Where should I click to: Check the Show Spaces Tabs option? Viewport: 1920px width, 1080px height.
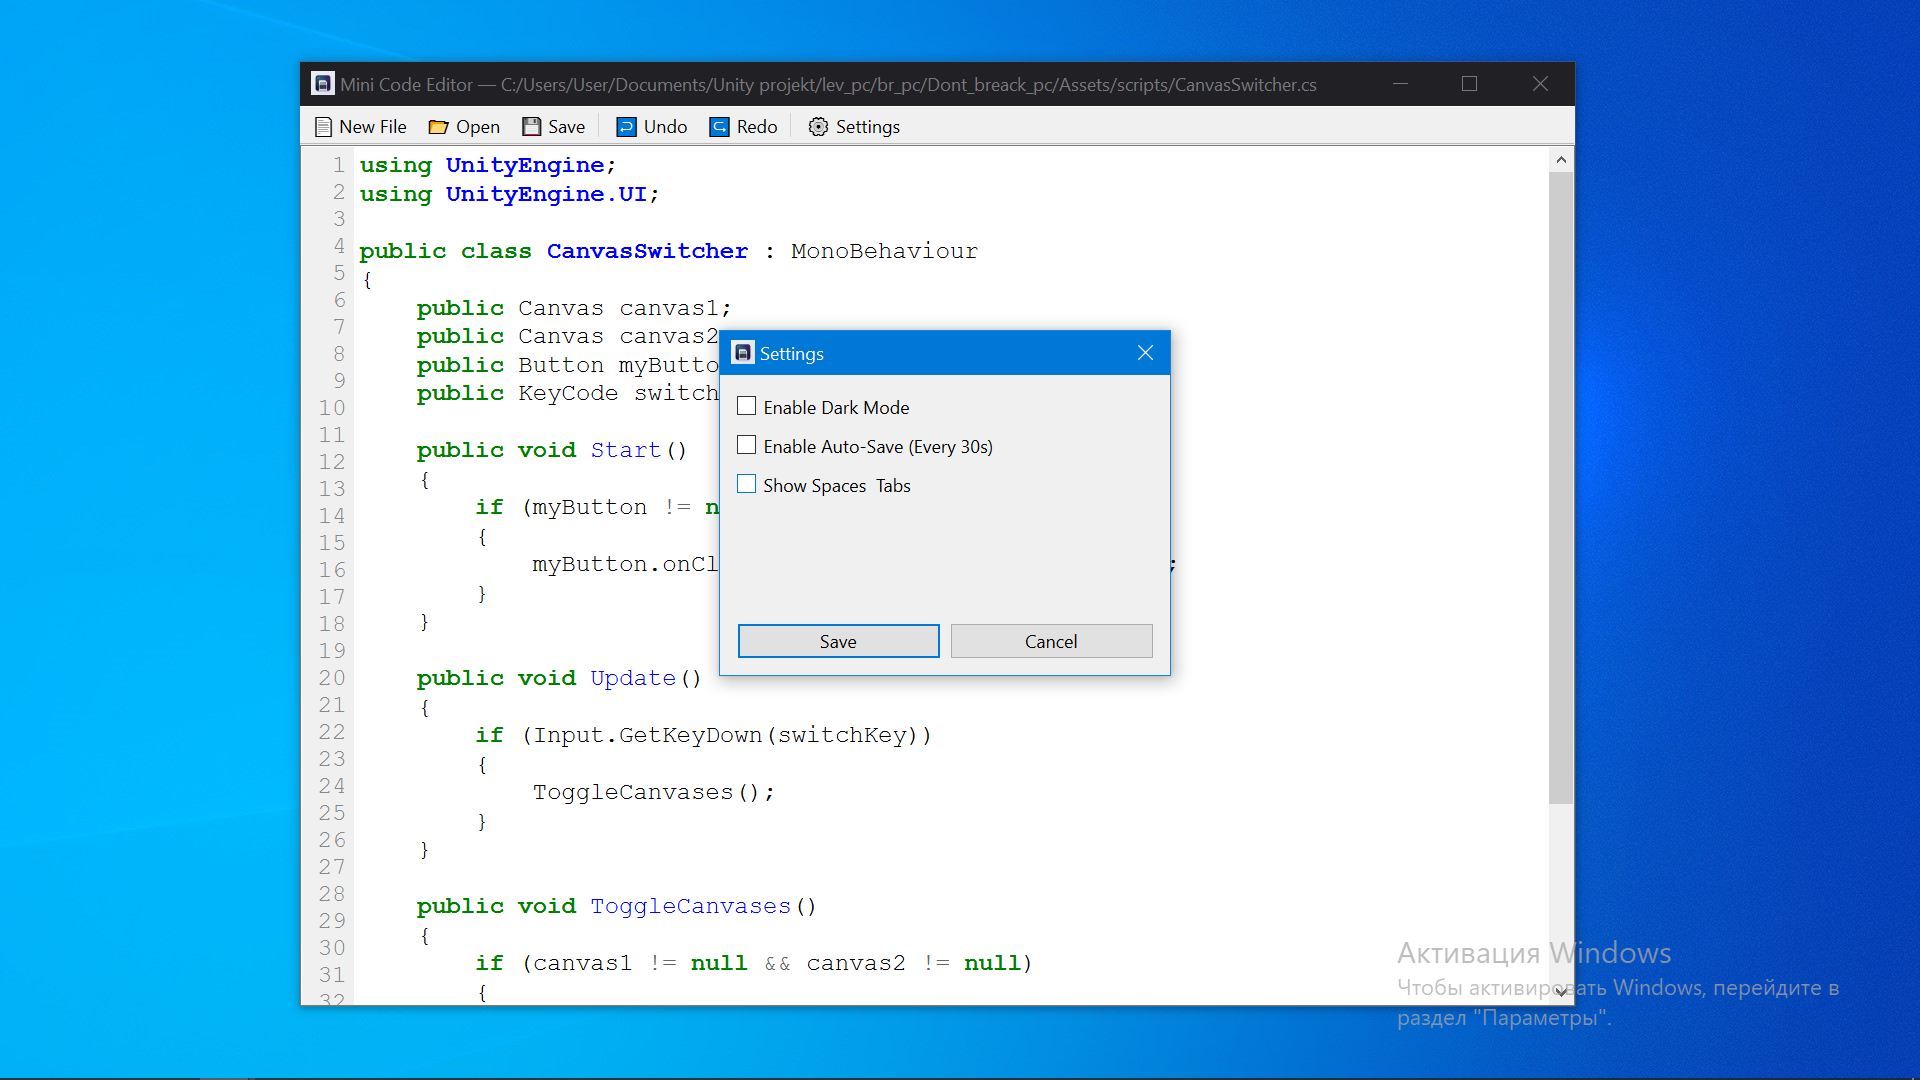pyautogui.click(x=746, y=484)
